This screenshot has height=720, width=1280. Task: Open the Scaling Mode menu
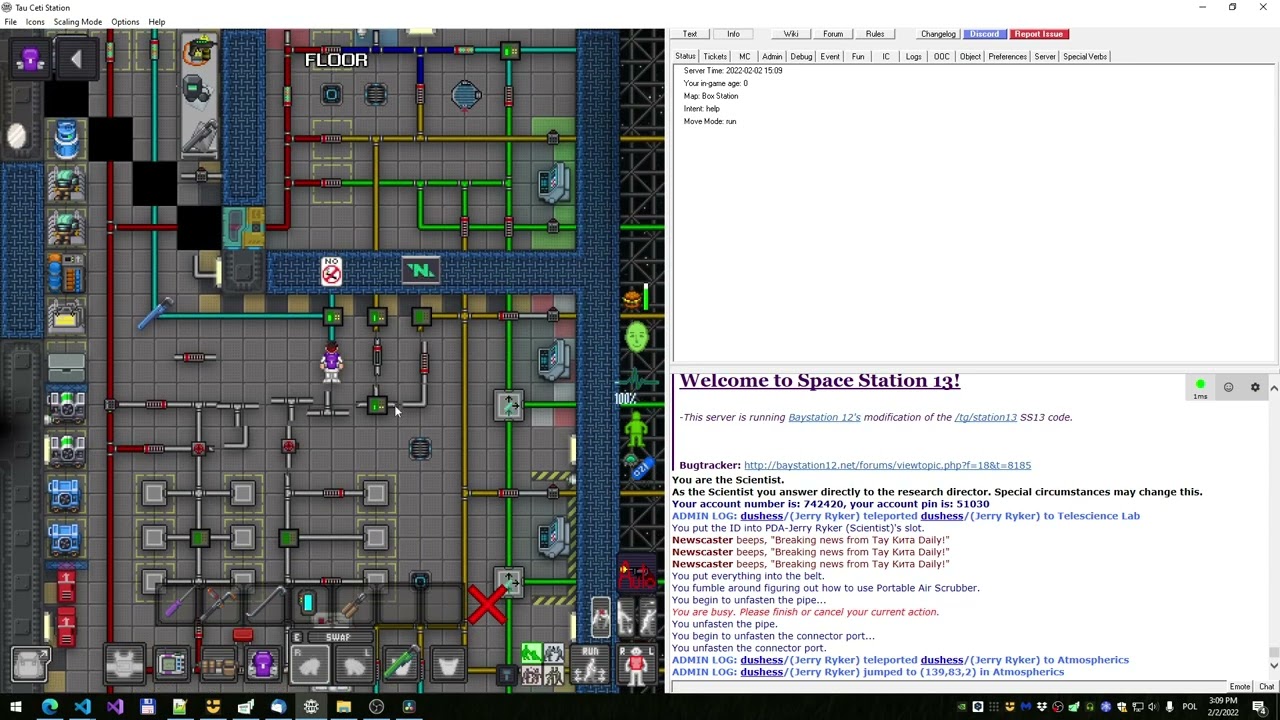tap(78, 22)
